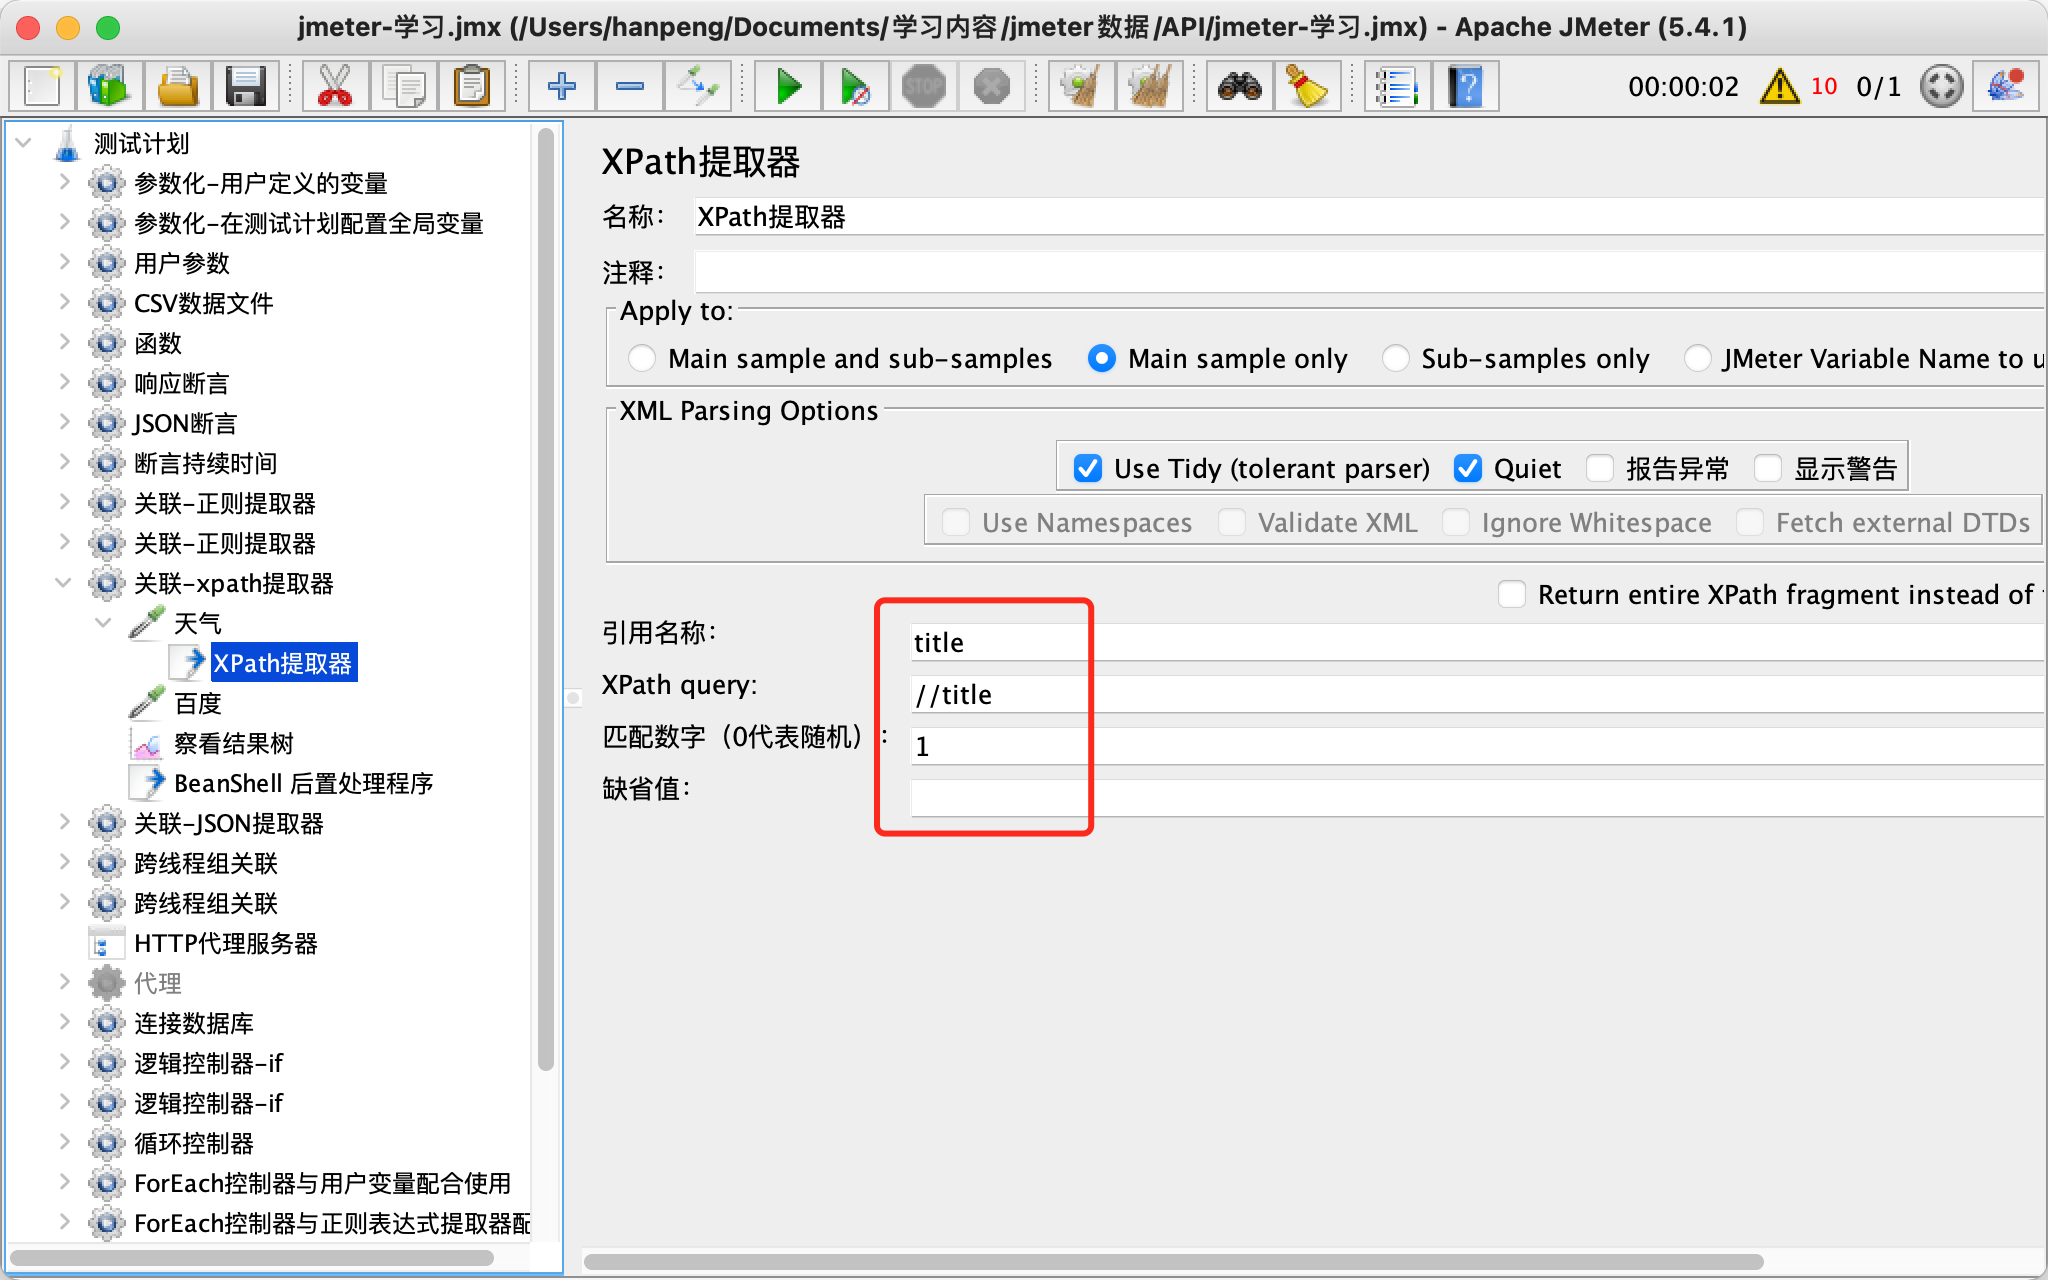Image resolution: width=2048 pixels, height=1280 pixels.
Task: Collapse the 天气 sampler node
Action: [103, 622]
